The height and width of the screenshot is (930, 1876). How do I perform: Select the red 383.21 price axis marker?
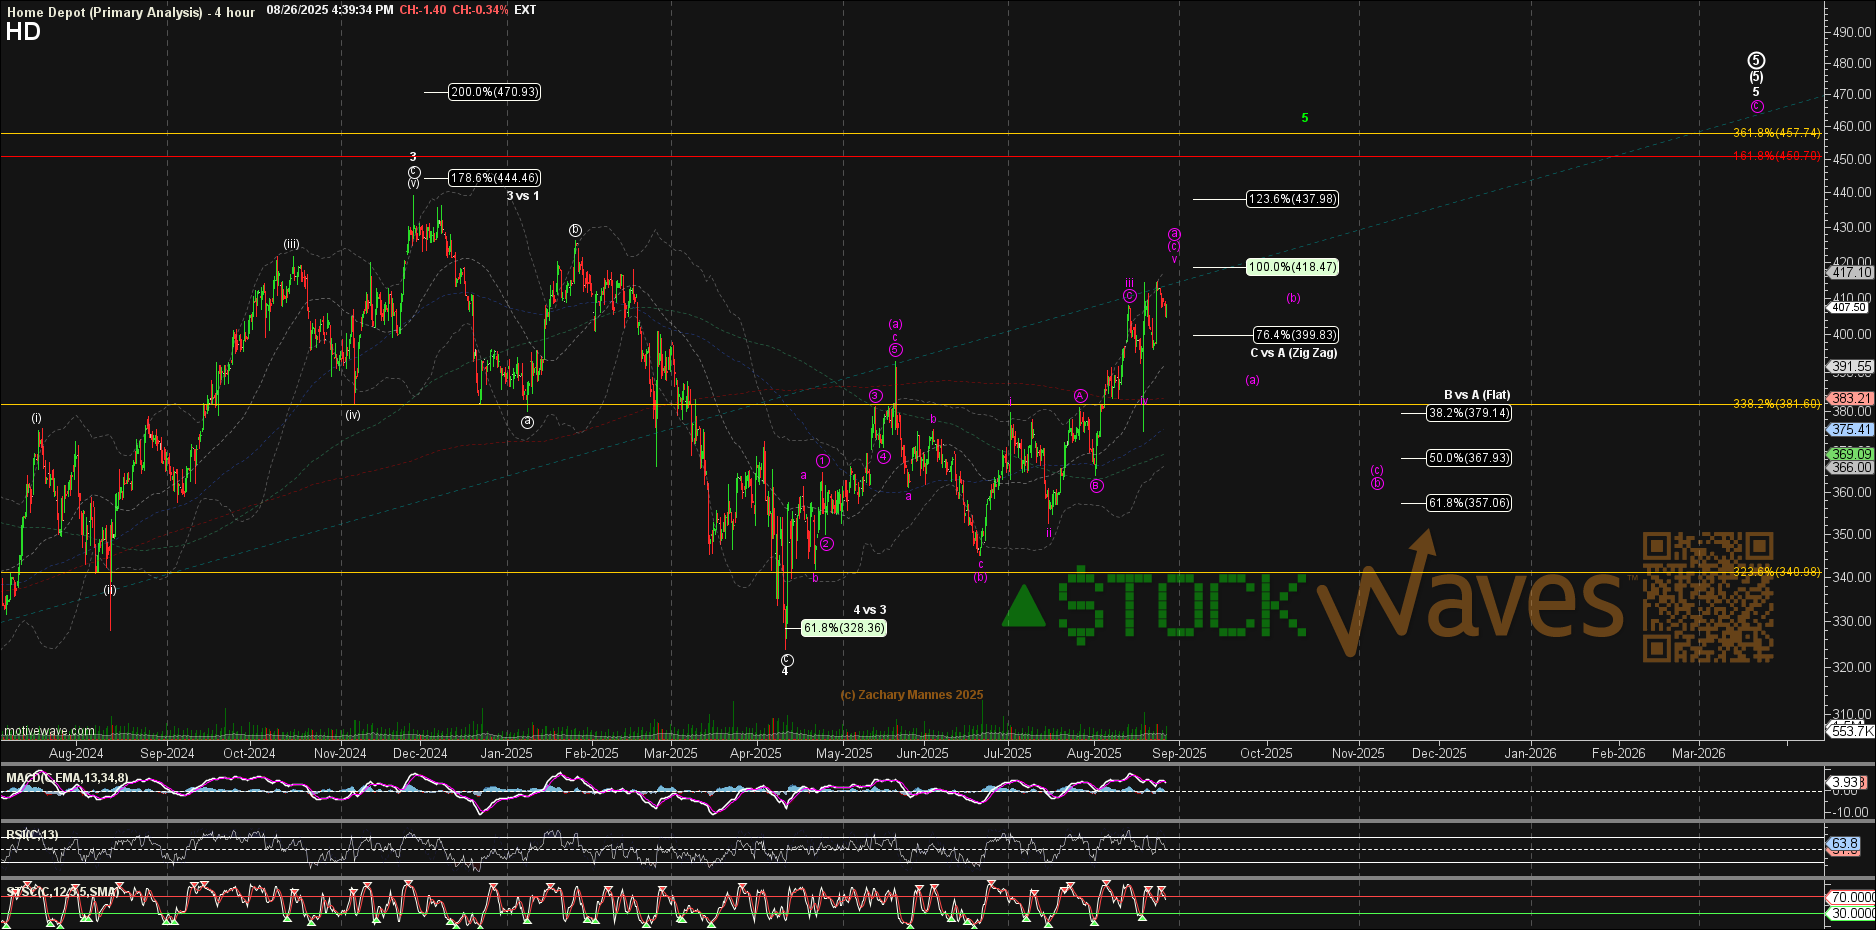tap(1851, 398)
